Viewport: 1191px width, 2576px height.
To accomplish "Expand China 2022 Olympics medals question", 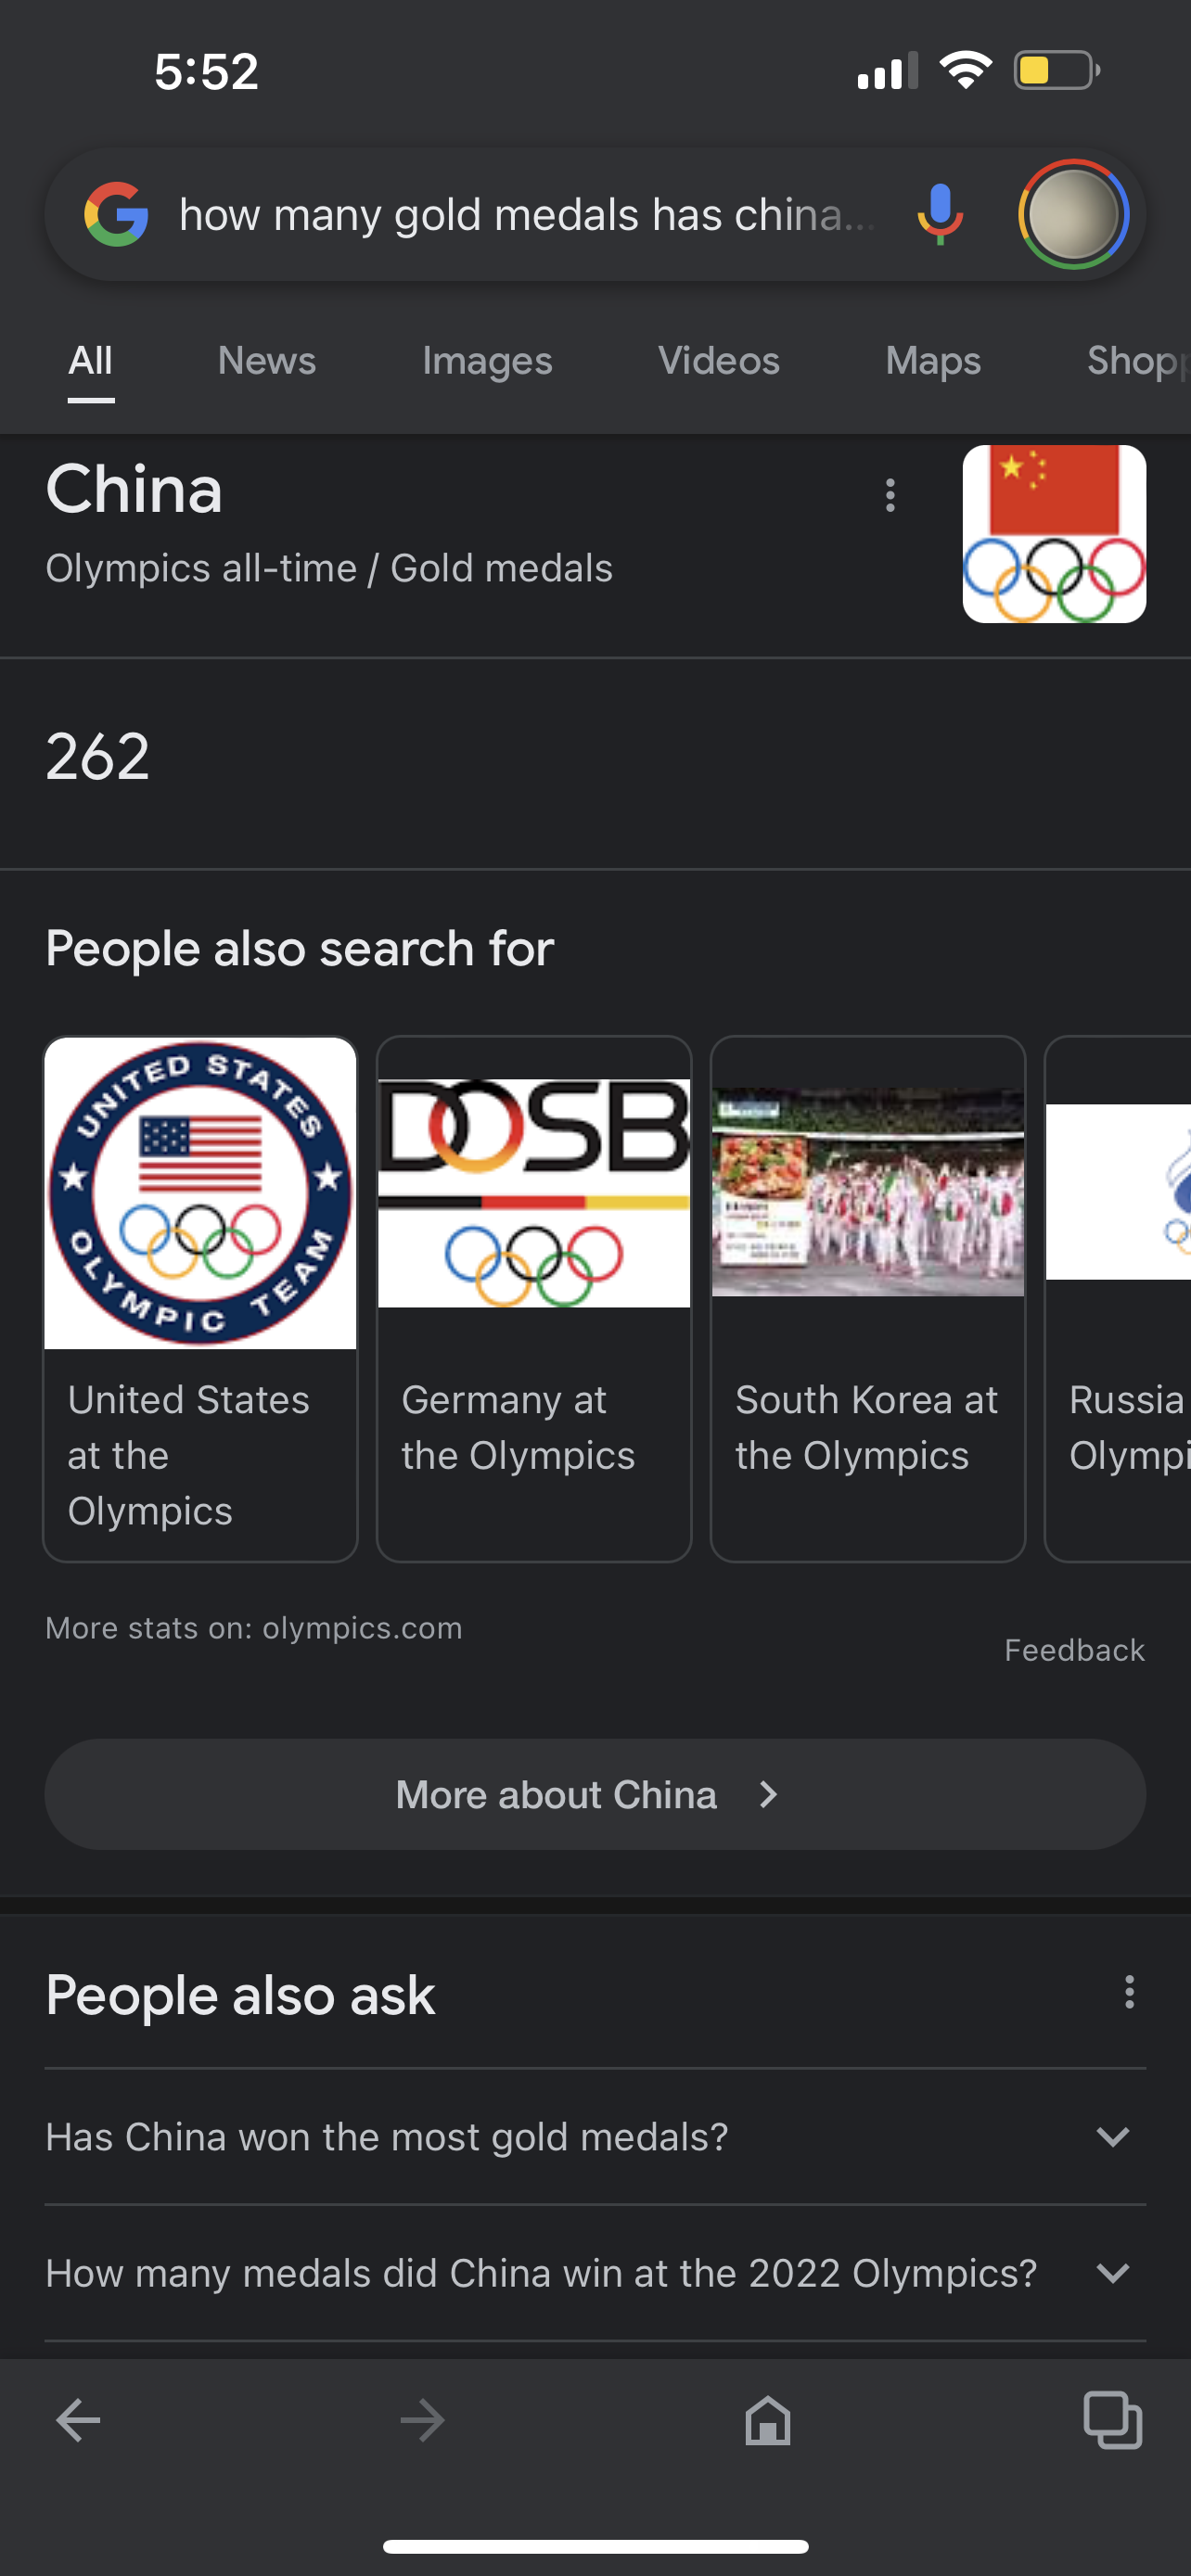I will (x=595, y=2273).
